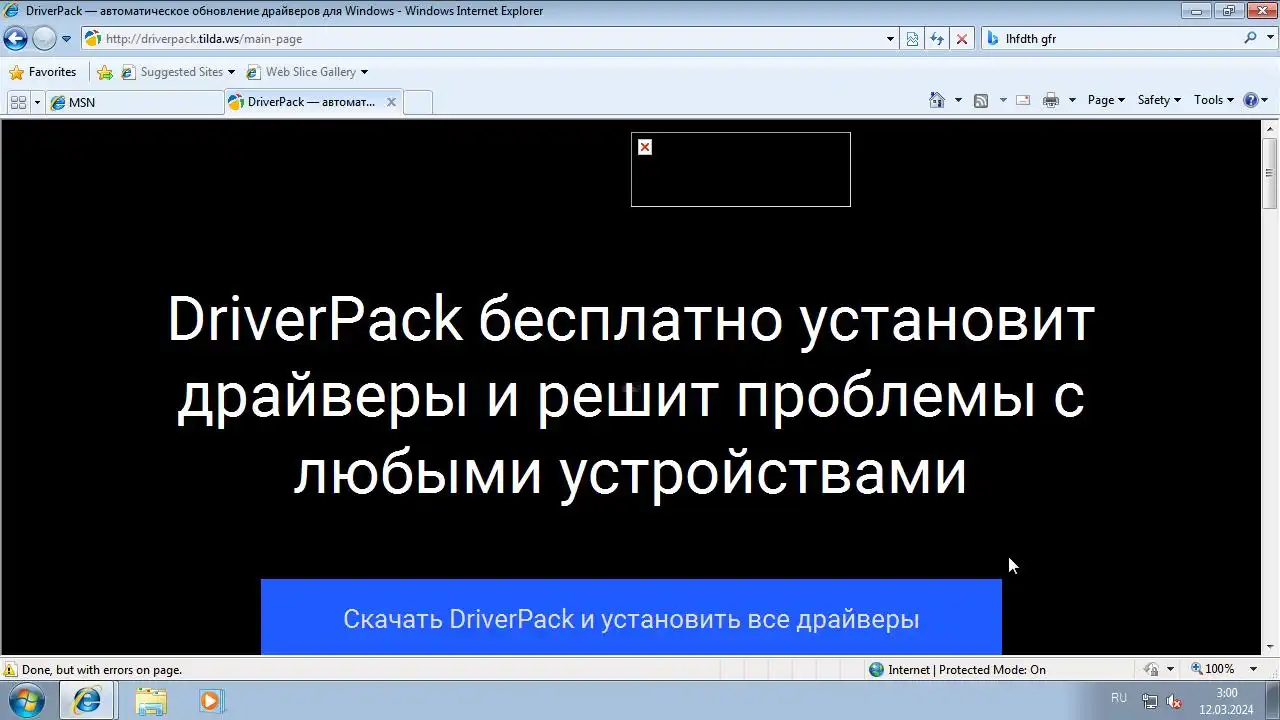Click 'Internet | Protected Mode: On' status text
This screenshot has width=1280, height=720.
pyautogui.click(x=967, y=670)
